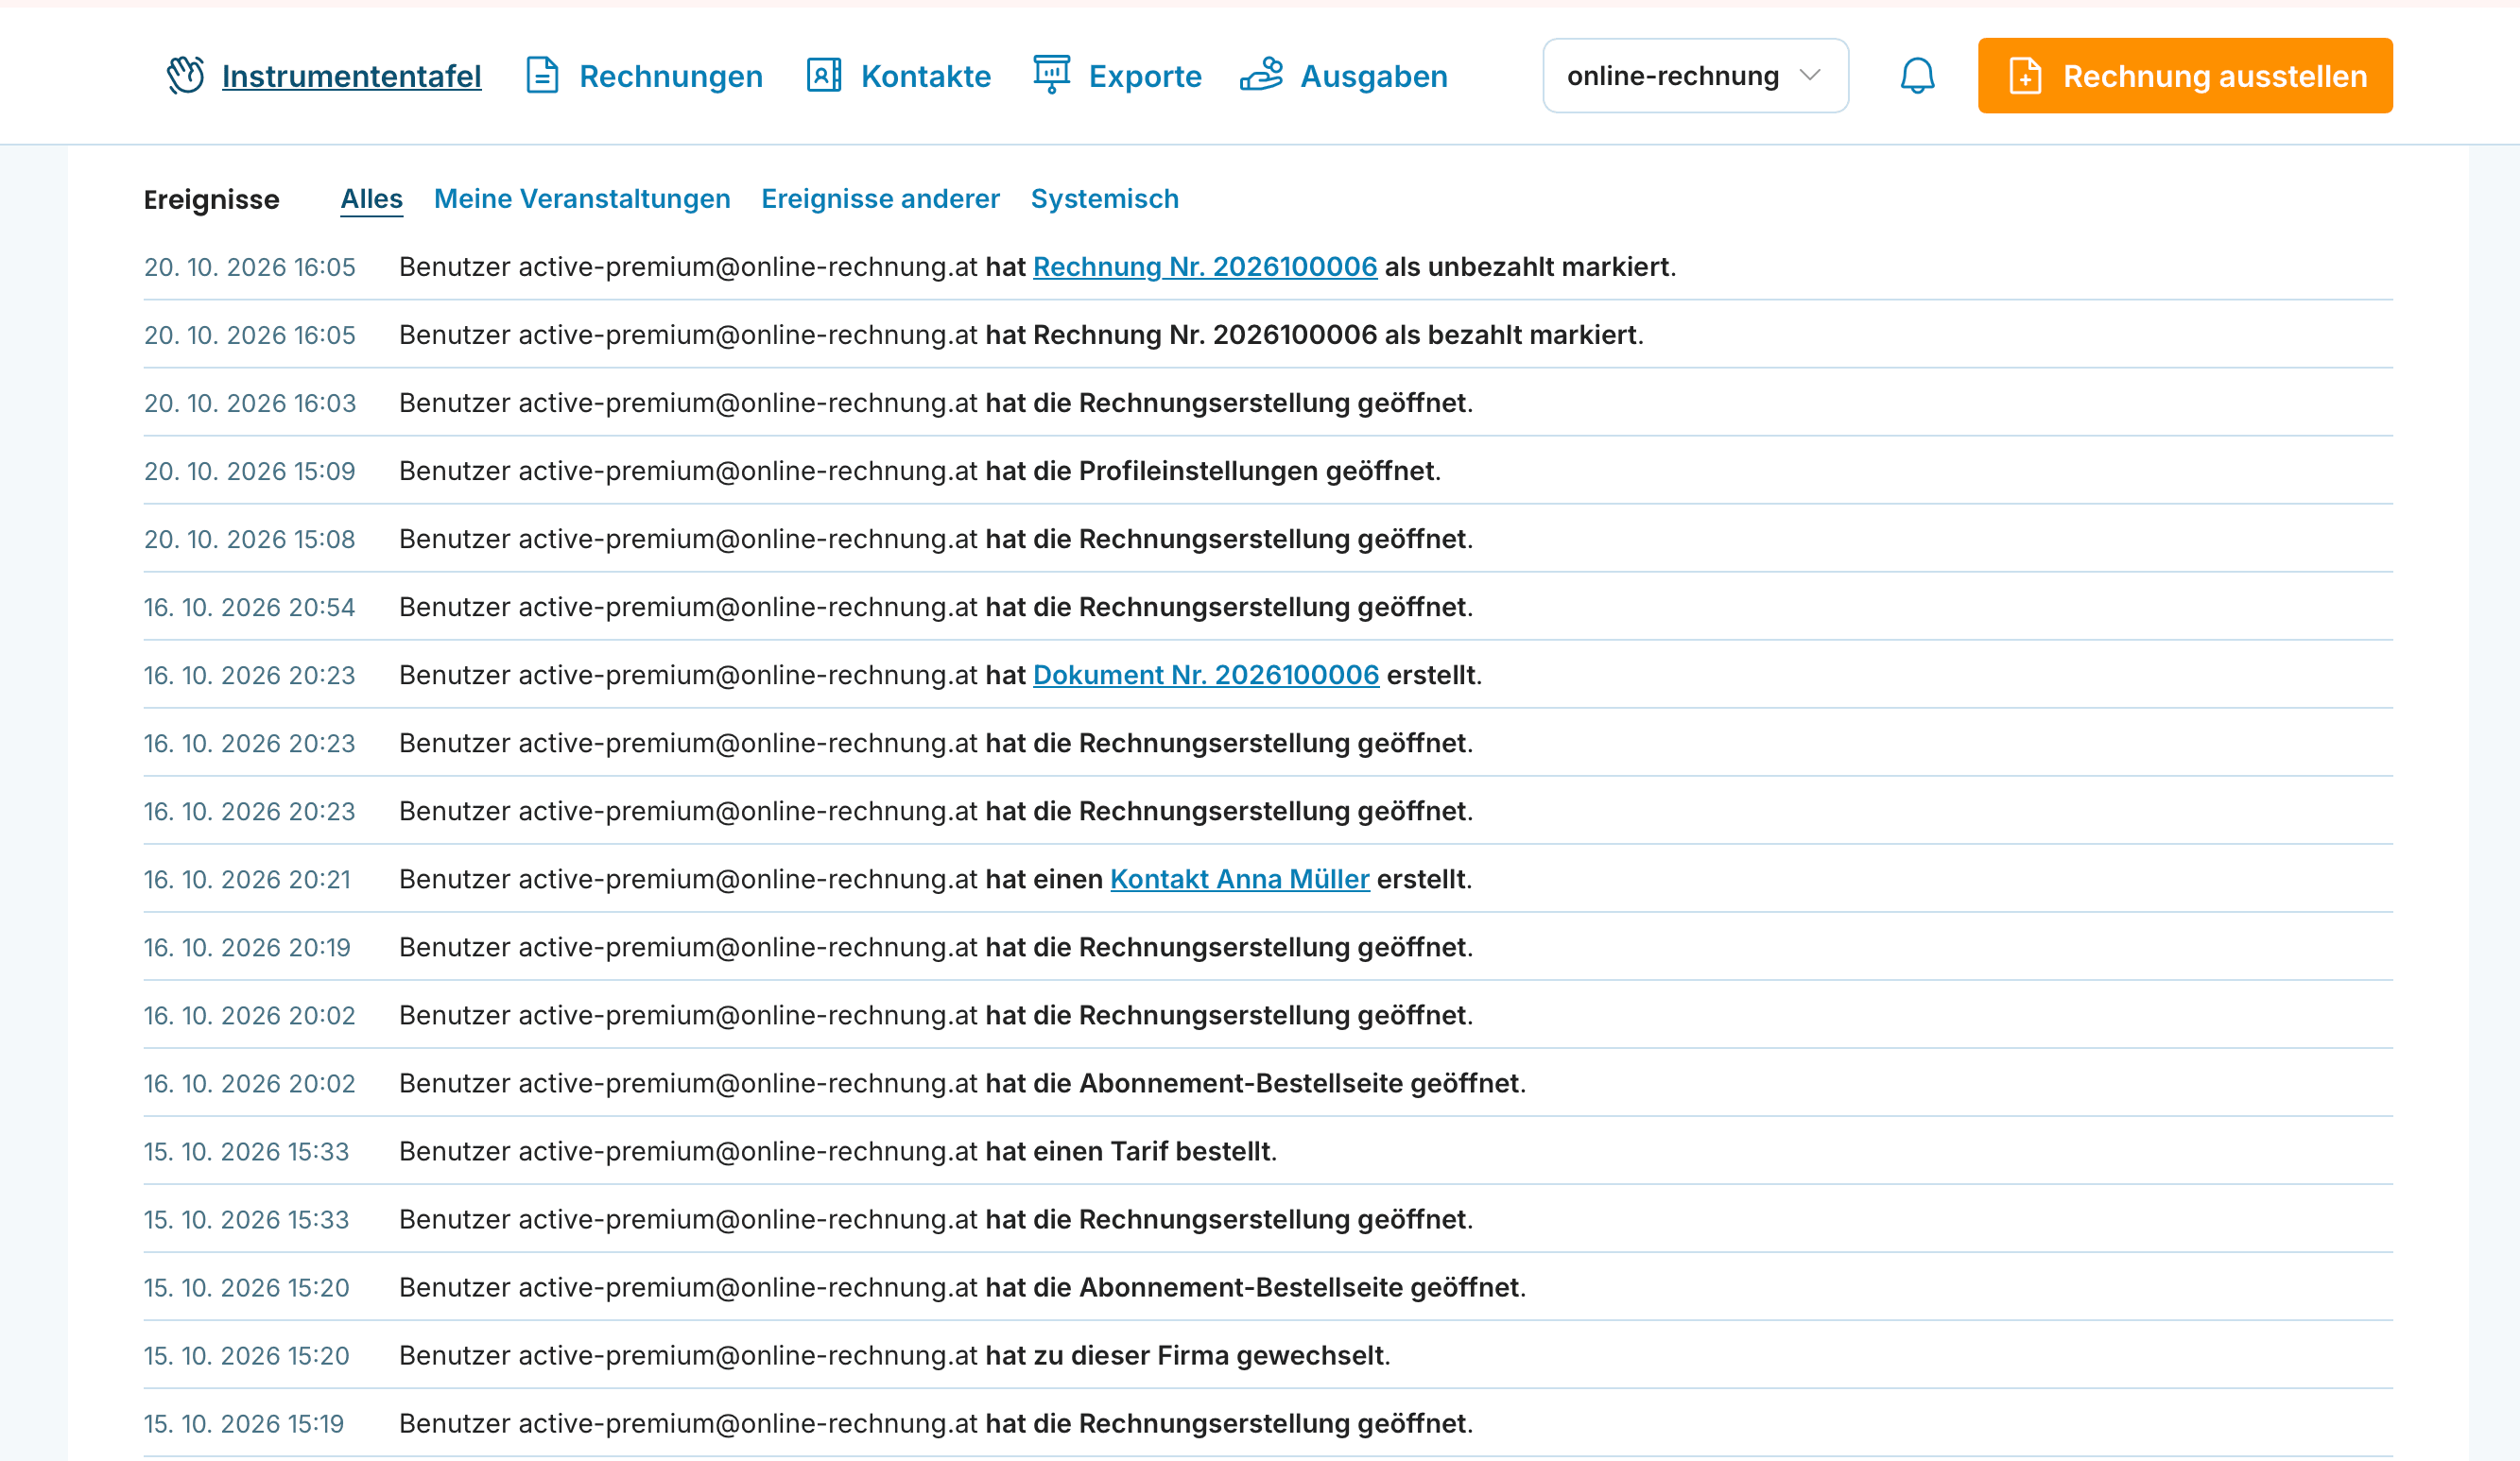Click the Rechnung ausstellen button
Image resolution: width=2520 pixels, height=1461 pixels.
pos(2185,76)
